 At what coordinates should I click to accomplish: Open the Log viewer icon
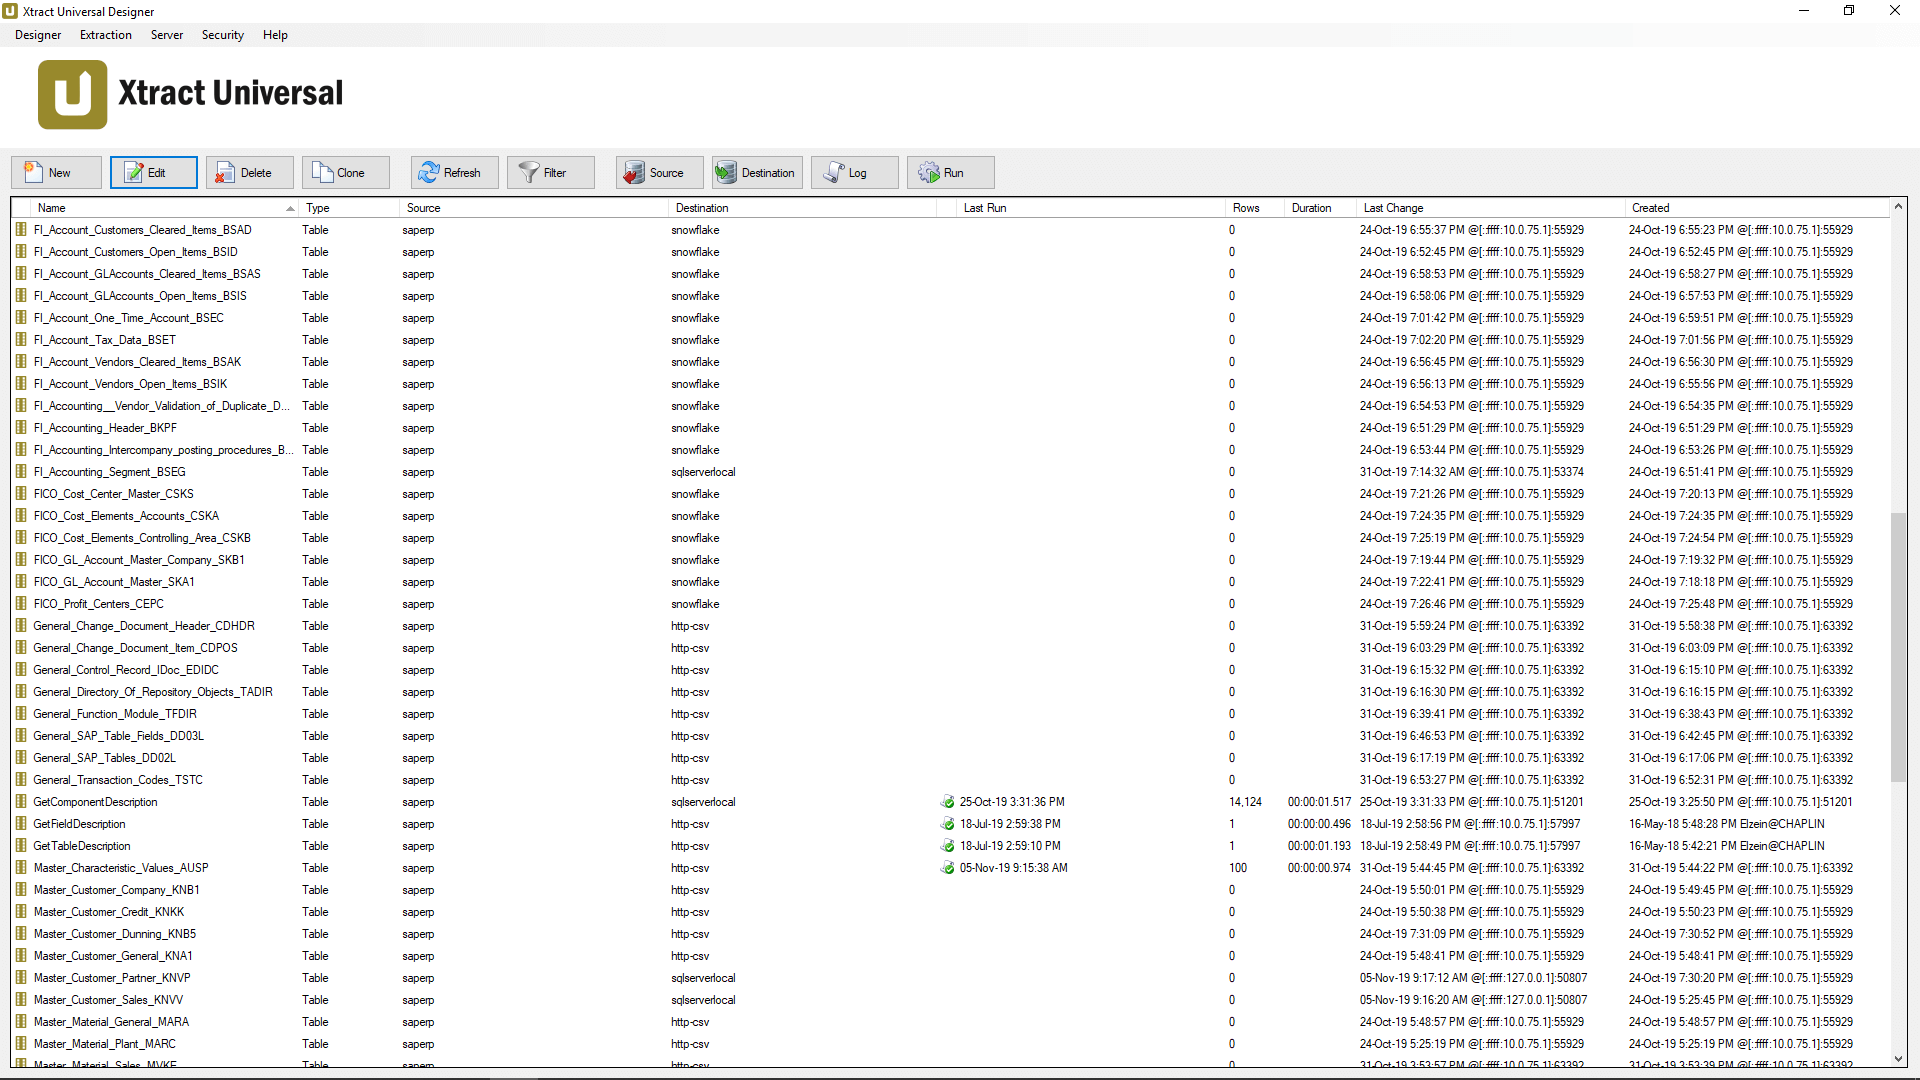click(834, 173)
